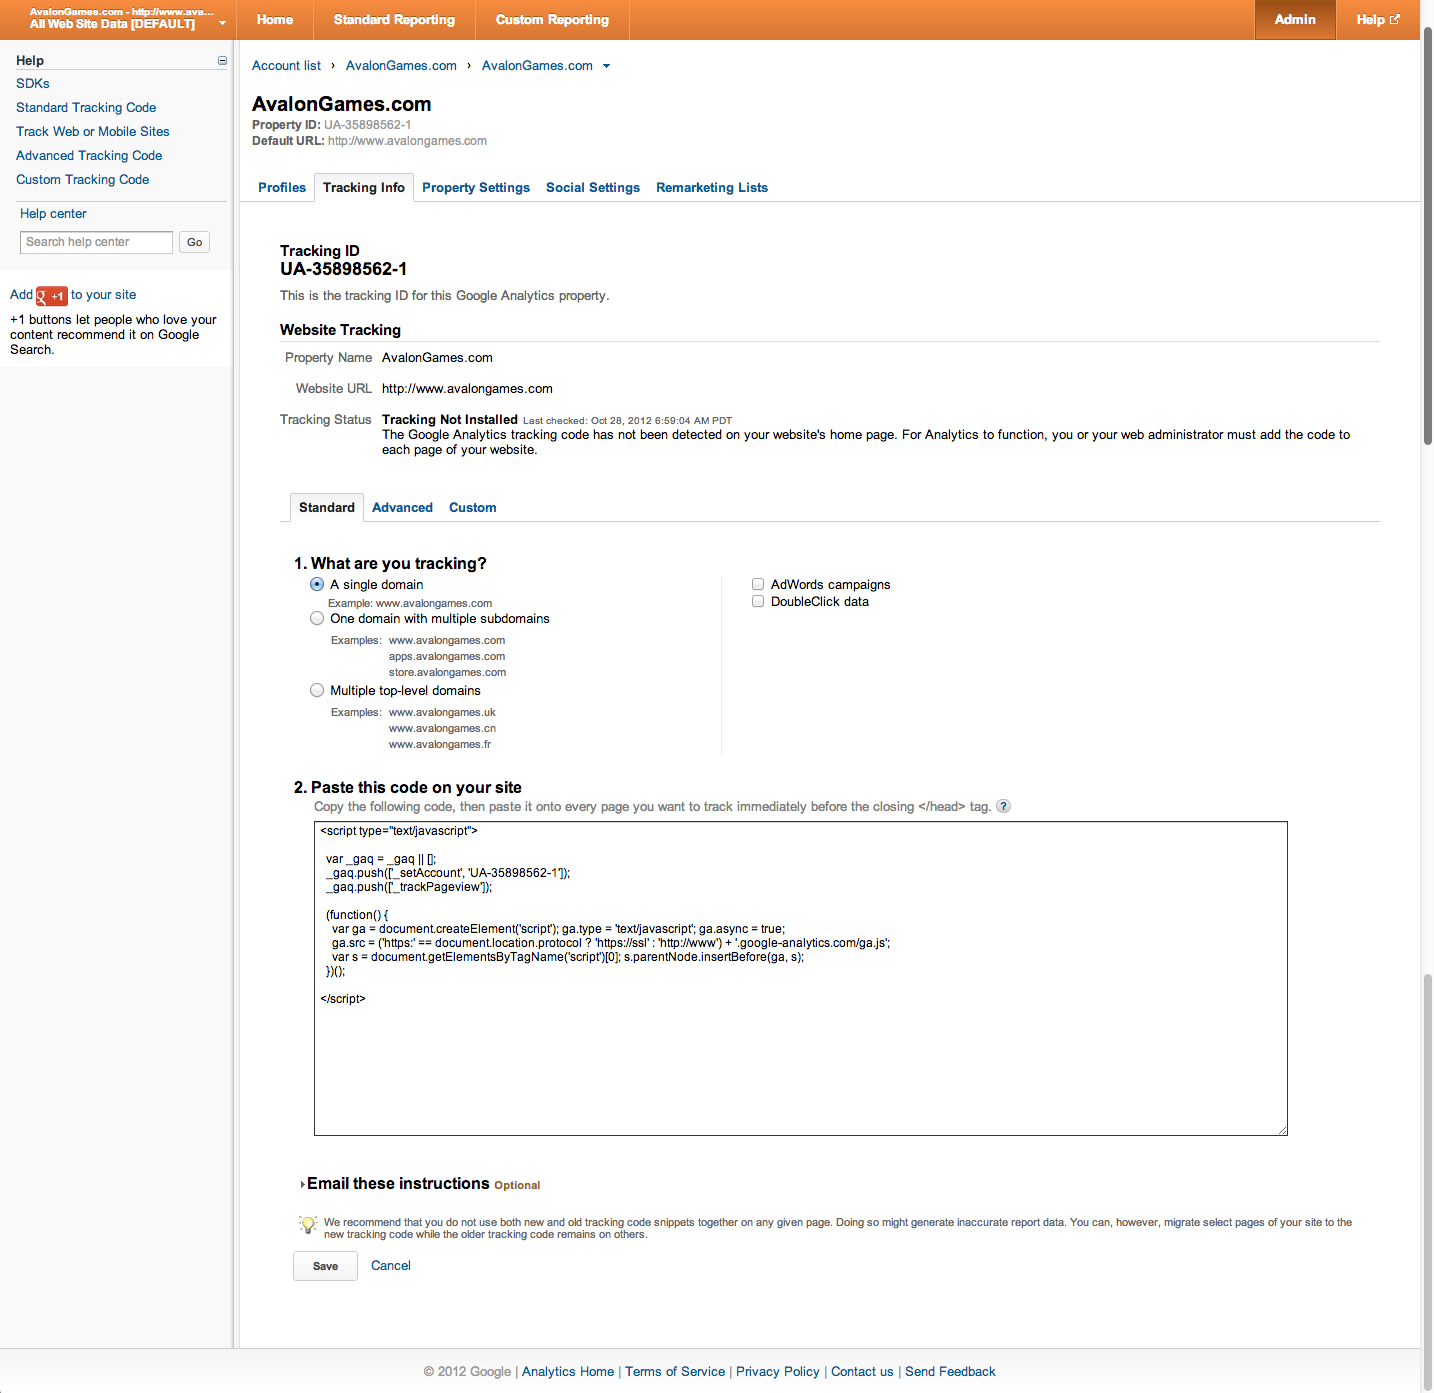
Task: Click the lightbulb tip icon
Action: point(308,1225)
